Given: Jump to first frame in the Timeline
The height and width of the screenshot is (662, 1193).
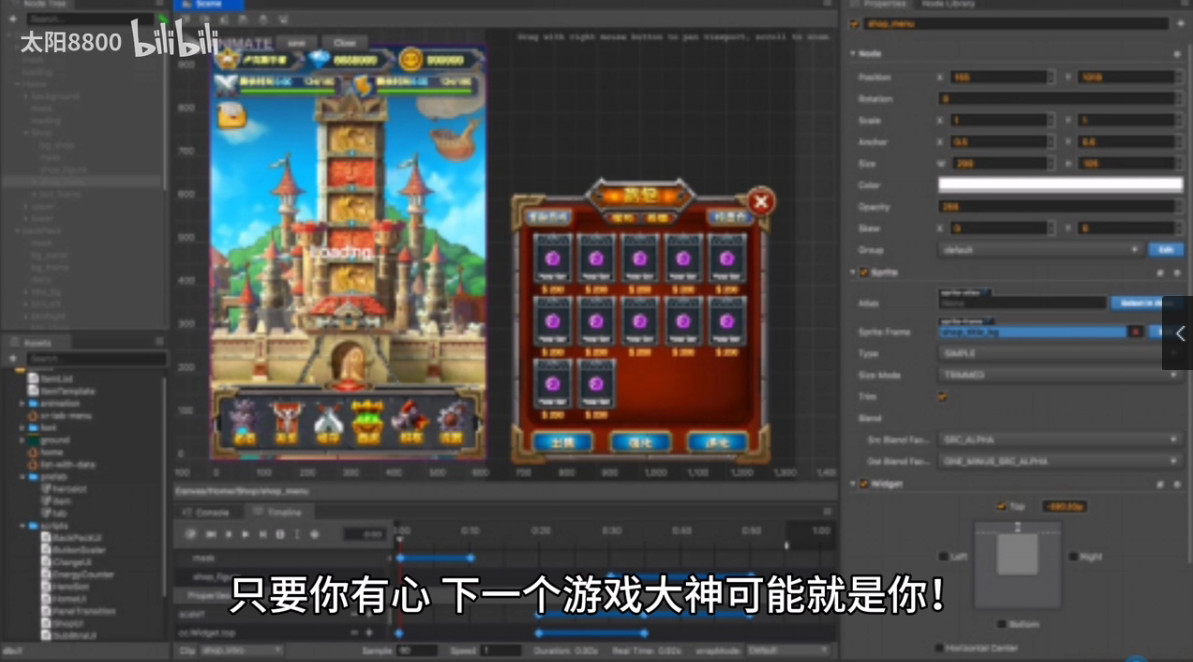Looking at the screenshot, I should (x=211, y=535).
